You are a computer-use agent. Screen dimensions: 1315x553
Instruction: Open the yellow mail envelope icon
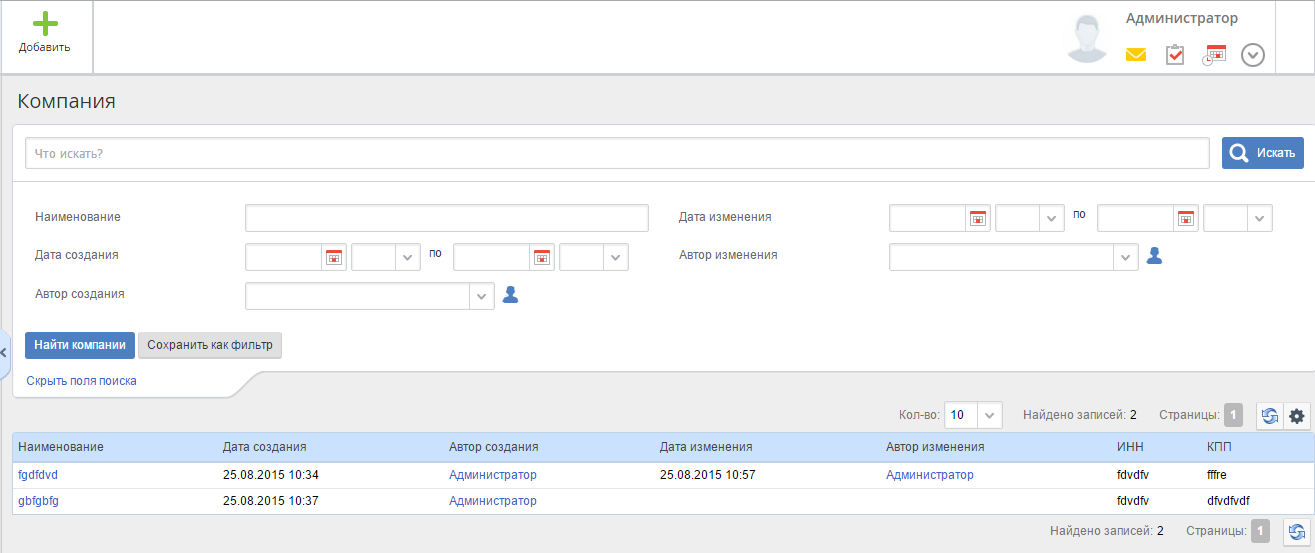[1135, 55]
